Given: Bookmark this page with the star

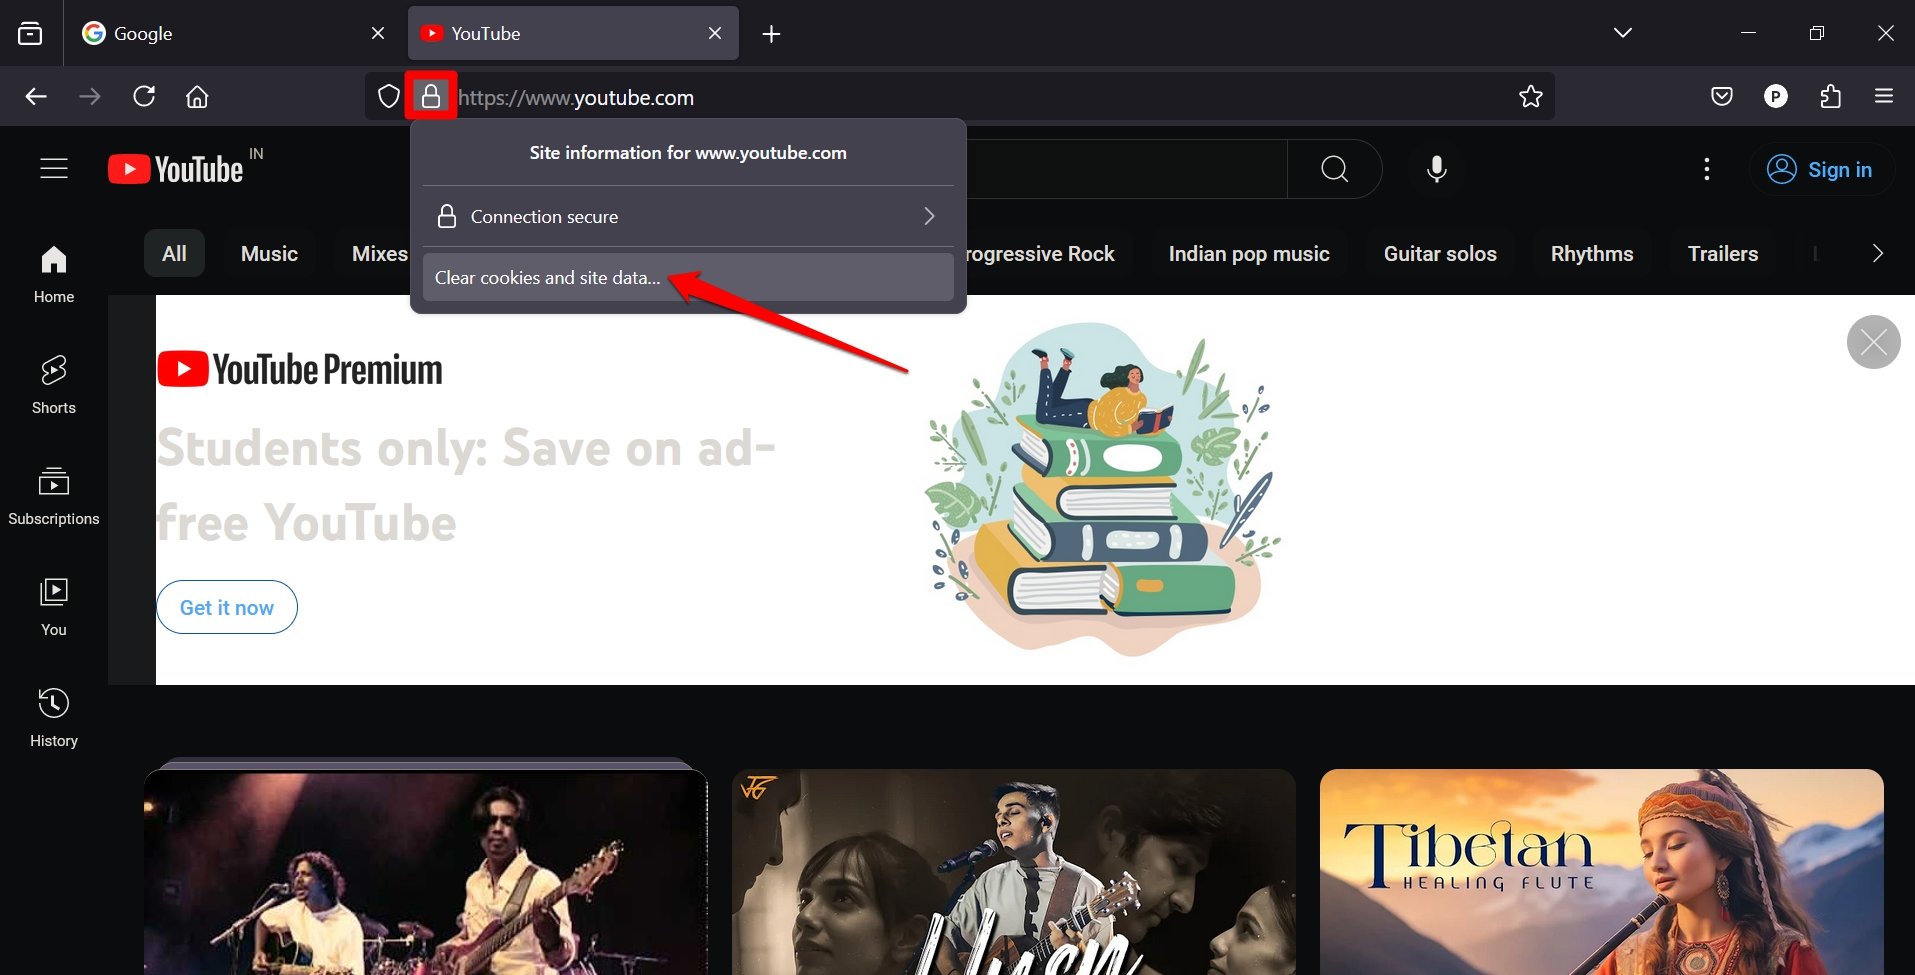Looking at the screenshot, I should click(1531, 97).
